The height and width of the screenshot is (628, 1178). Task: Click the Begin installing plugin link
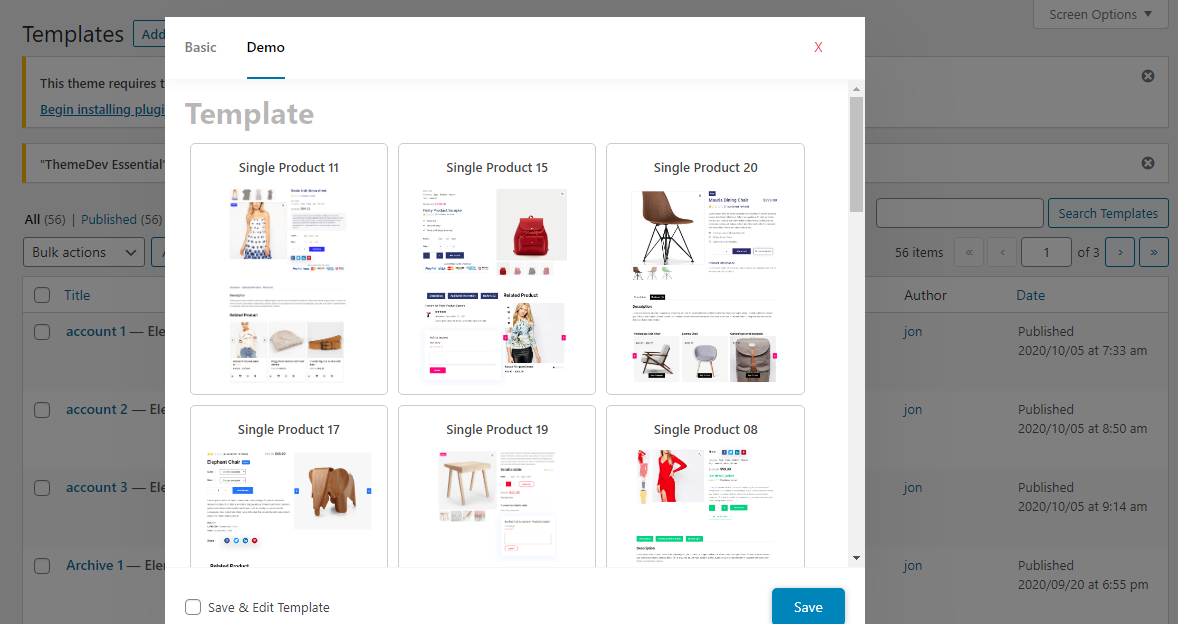[x=102, y=110]
